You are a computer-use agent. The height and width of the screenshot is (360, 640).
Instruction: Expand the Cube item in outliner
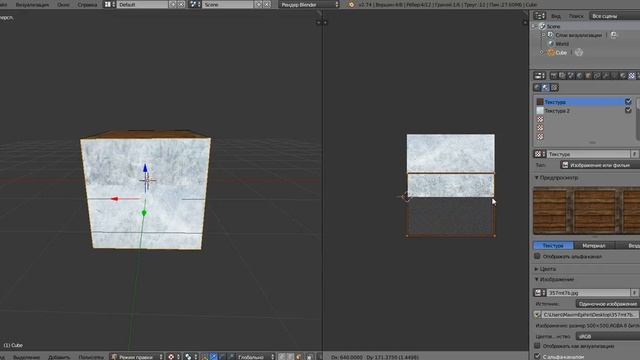(542, 53)
